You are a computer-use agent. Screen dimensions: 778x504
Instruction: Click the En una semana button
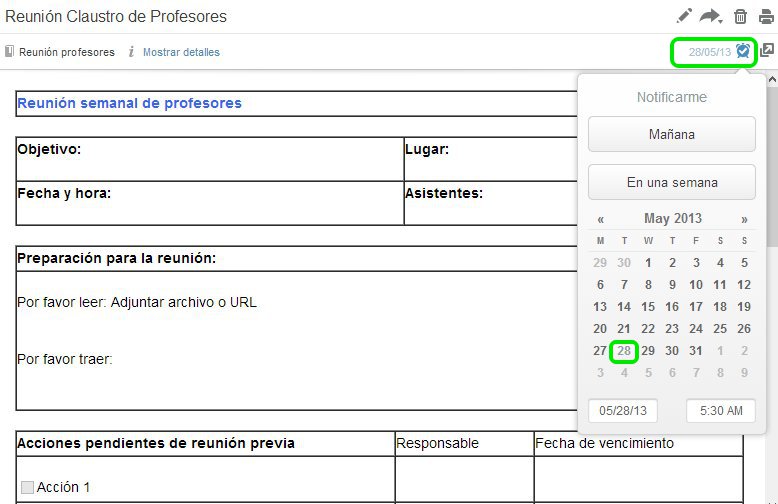tap(672, 183)
